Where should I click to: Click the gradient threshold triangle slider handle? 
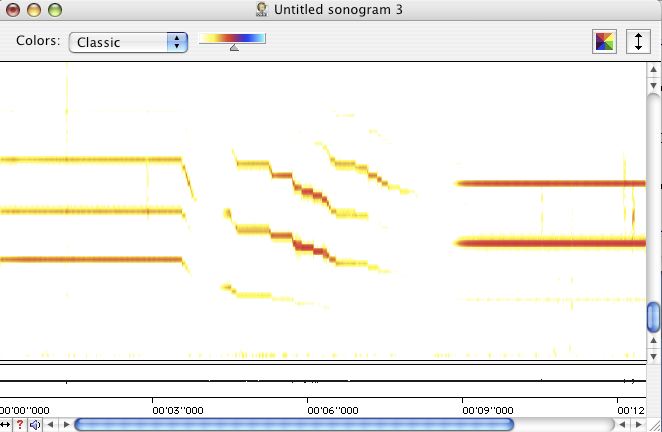click(x=234, y=48)
